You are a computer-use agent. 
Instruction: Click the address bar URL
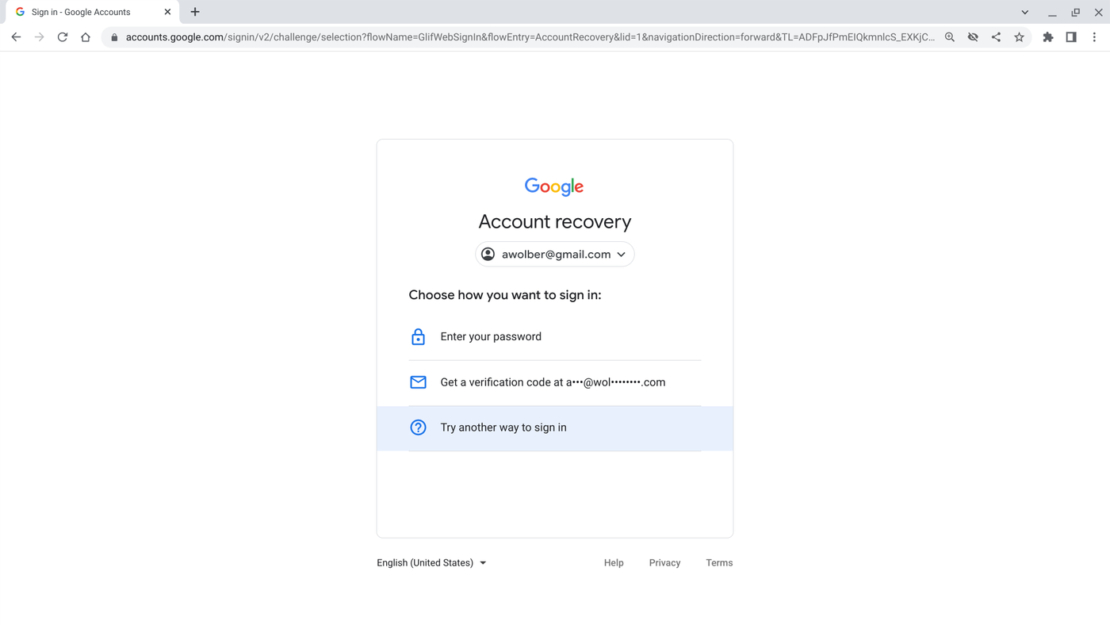(x=530, y=37)
